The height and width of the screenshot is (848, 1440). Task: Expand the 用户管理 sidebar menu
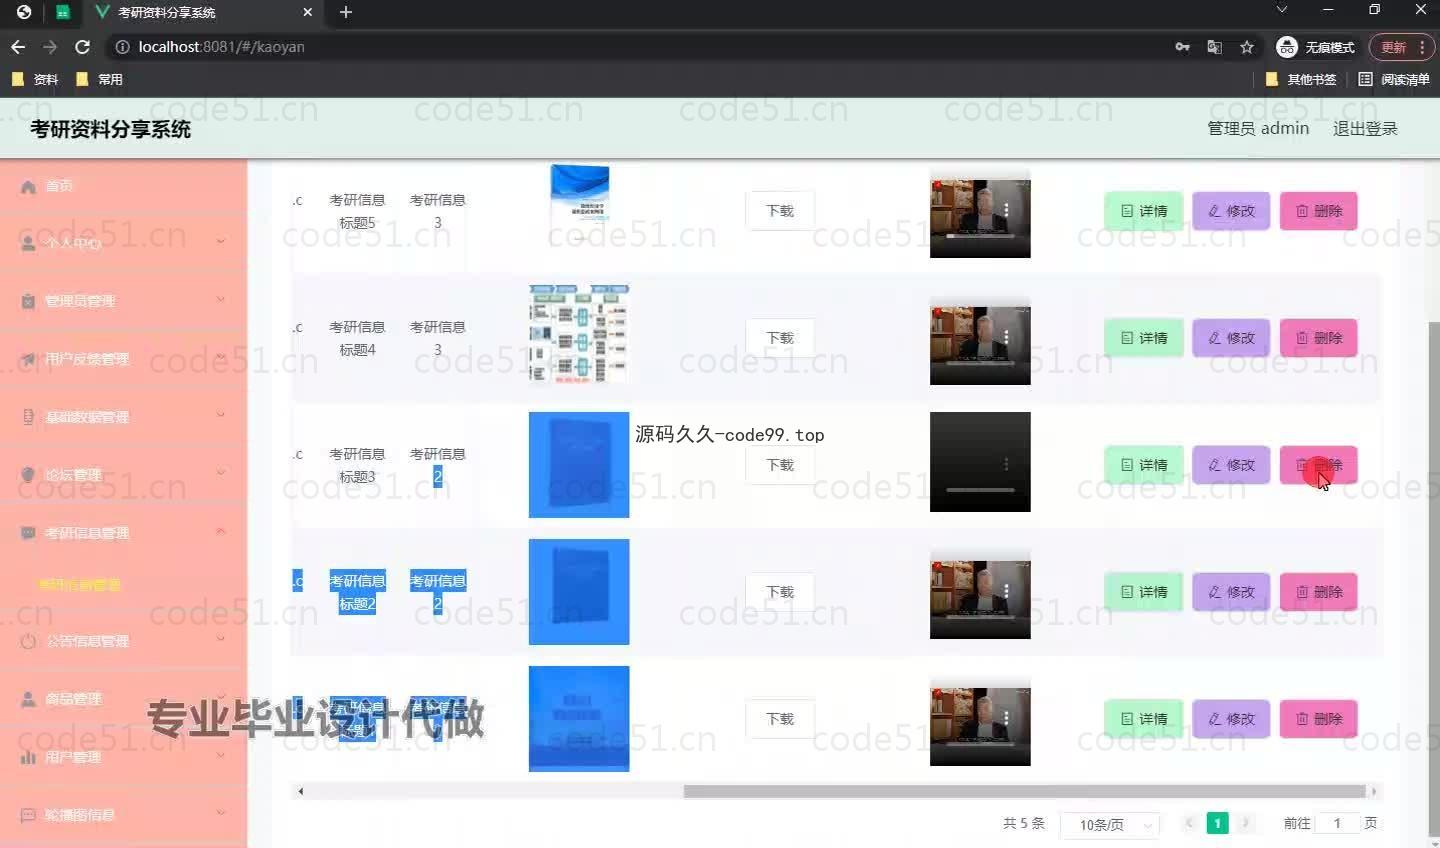point(124,757)
